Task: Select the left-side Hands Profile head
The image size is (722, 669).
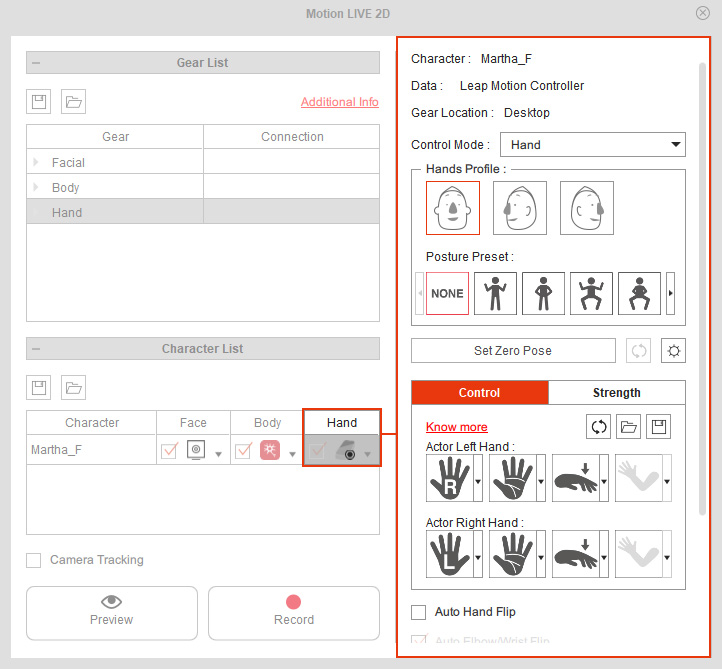Action: [520, 208]
